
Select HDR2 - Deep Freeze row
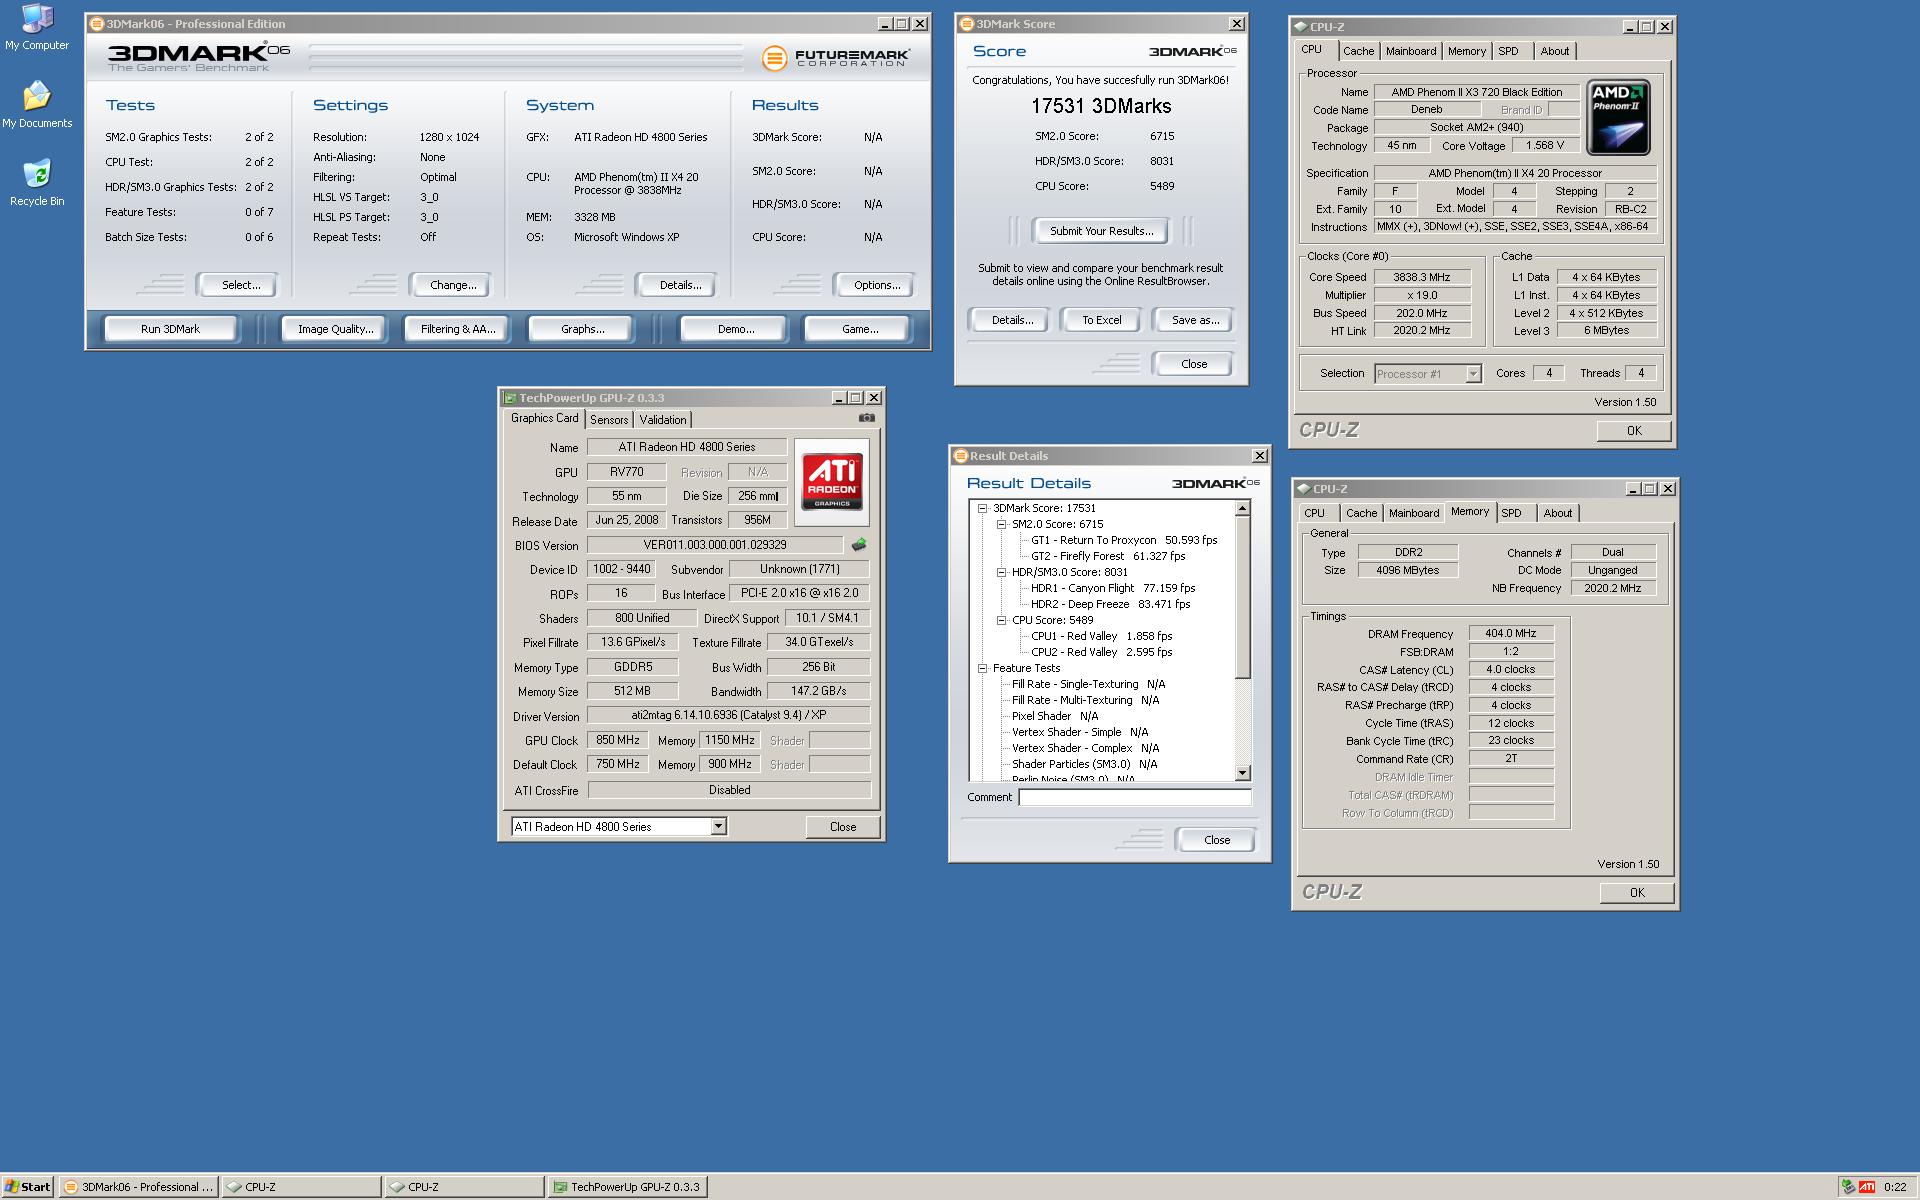pyautogui.click(x=1110, y=604)
